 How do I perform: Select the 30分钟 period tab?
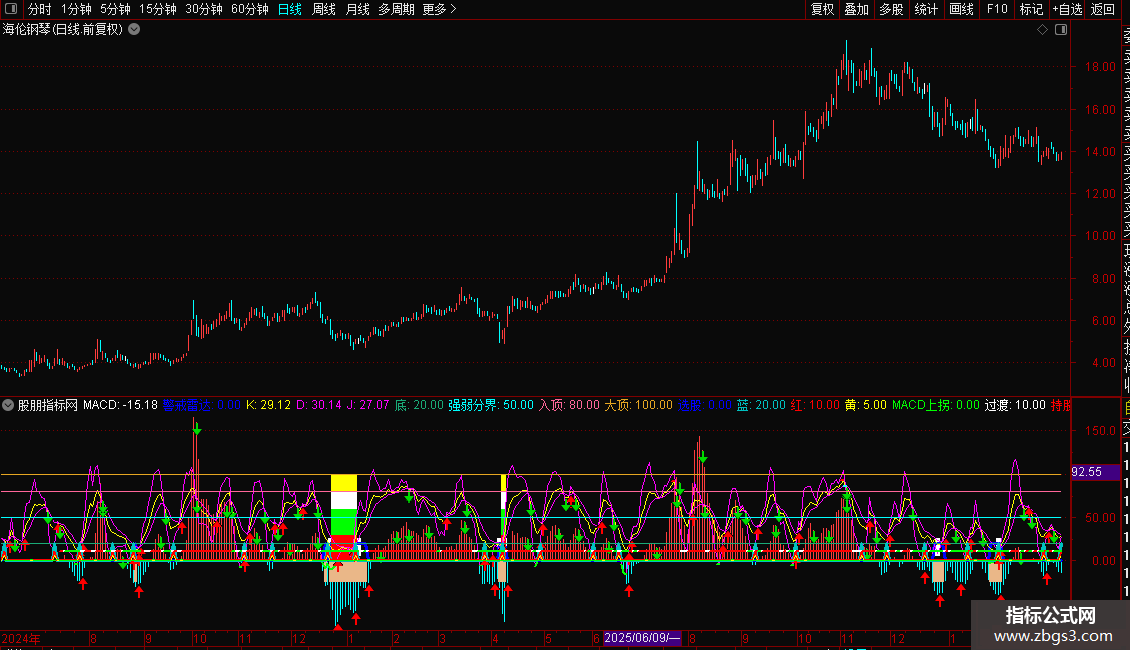[x=204, y=9]
